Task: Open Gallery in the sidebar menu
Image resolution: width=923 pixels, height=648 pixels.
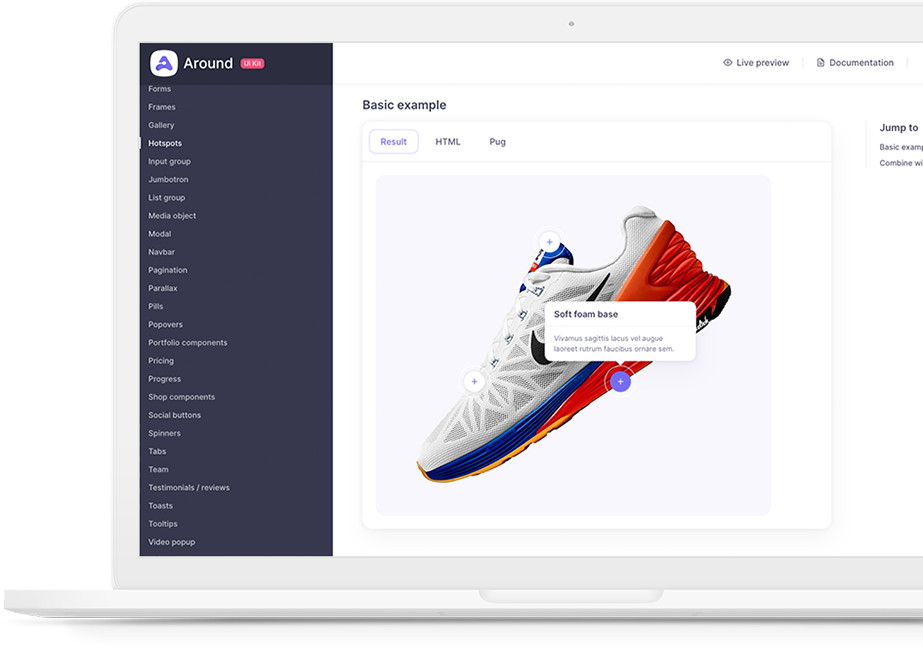Action: (x=161, y=125)
